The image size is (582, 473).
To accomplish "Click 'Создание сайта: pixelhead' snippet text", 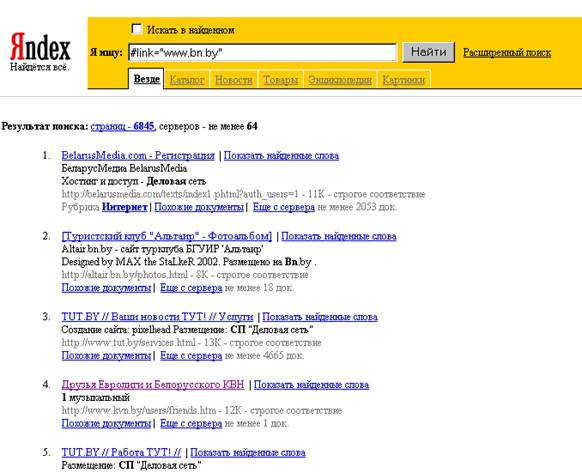I will point(116,329).
